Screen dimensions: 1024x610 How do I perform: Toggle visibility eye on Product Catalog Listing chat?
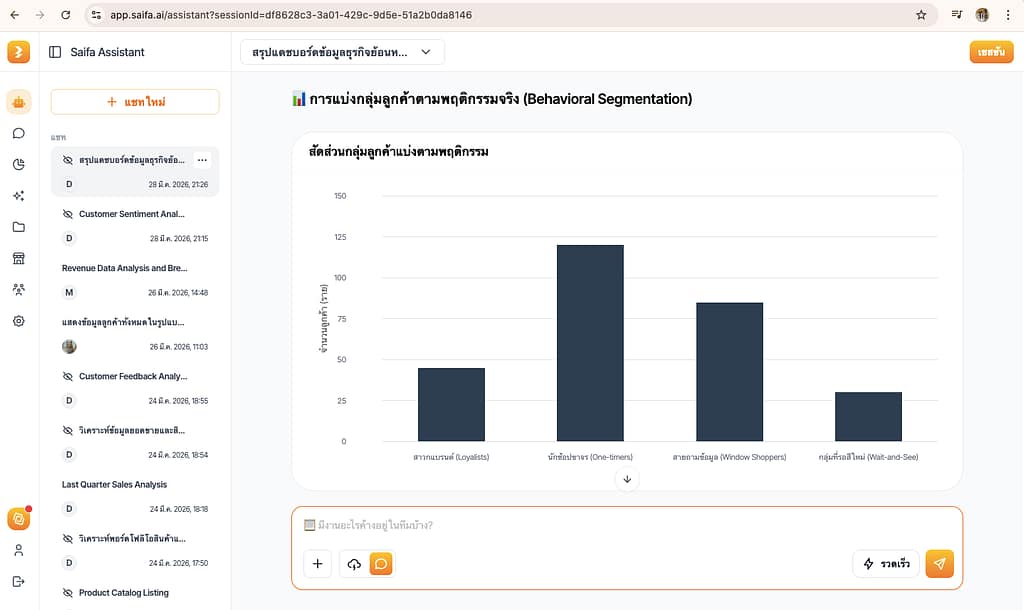pos(67,592)
